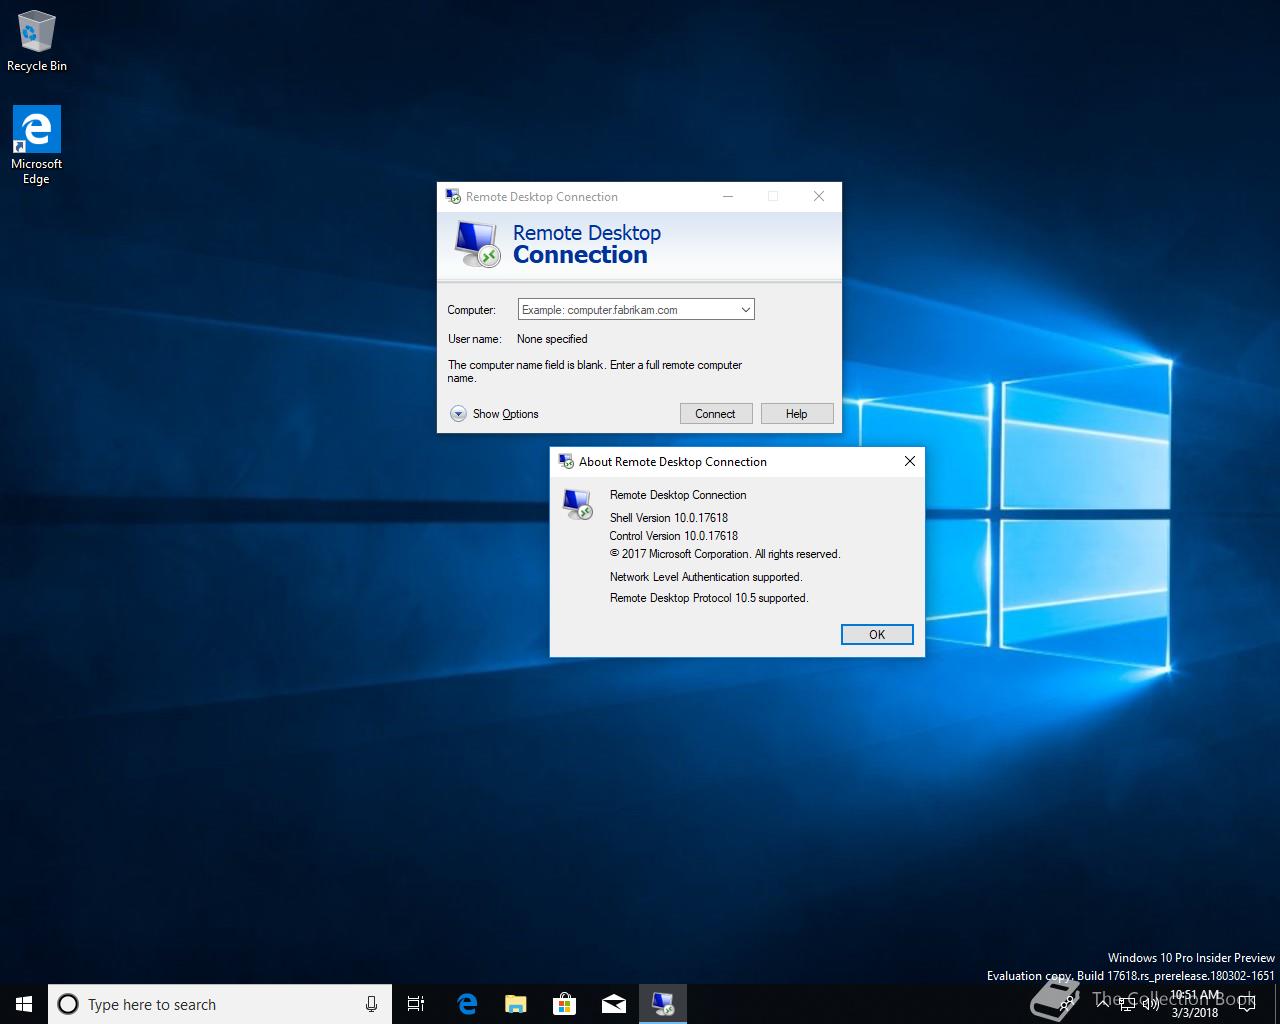Open the Recycle Bin desktop icon
1280x1024 pixels.
click(36, 41)
